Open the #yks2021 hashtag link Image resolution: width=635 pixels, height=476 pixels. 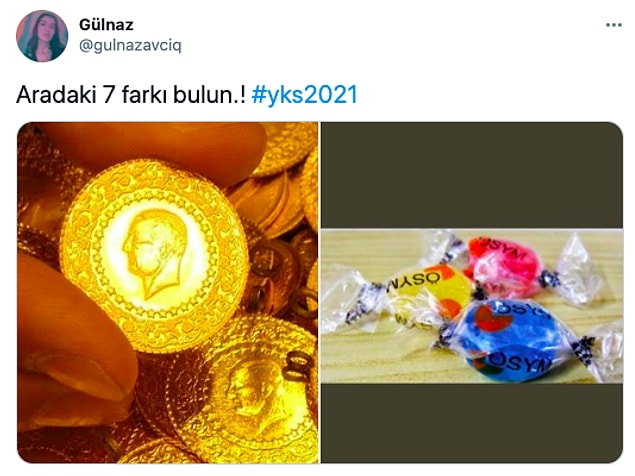[304, 95]
